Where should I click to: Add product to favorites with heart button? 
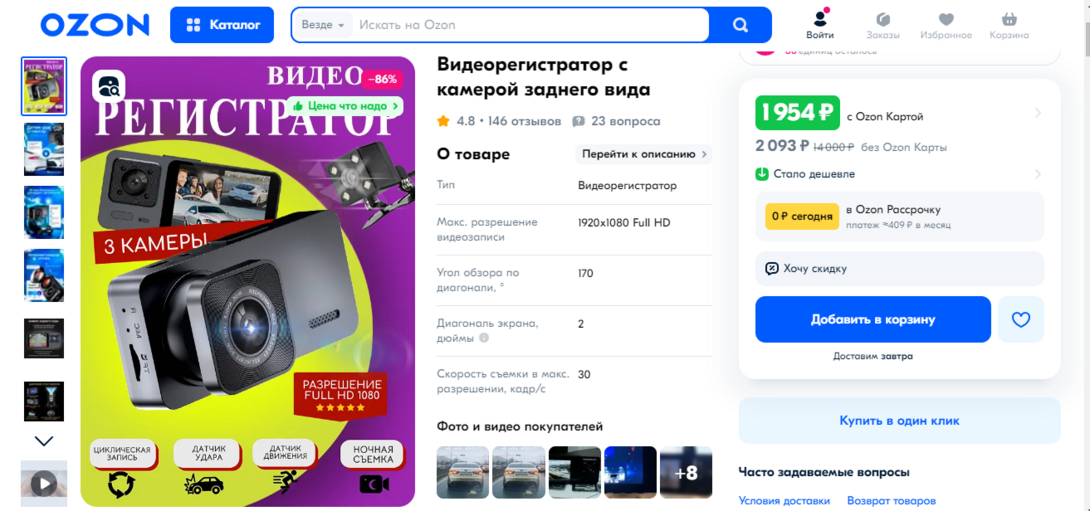(x=1020, y=319)
